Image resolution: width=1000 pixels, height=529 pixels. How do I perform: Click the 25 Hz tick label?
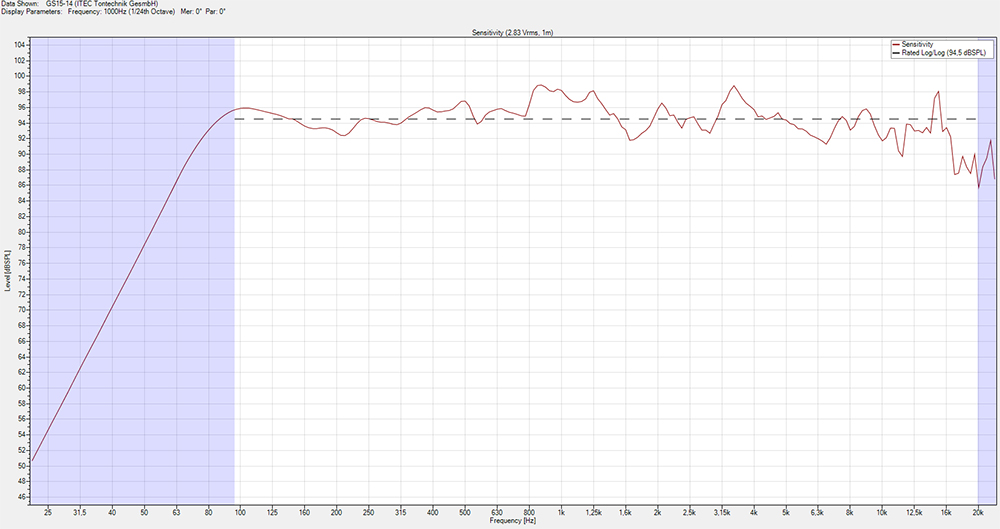(x=48, y=512)
